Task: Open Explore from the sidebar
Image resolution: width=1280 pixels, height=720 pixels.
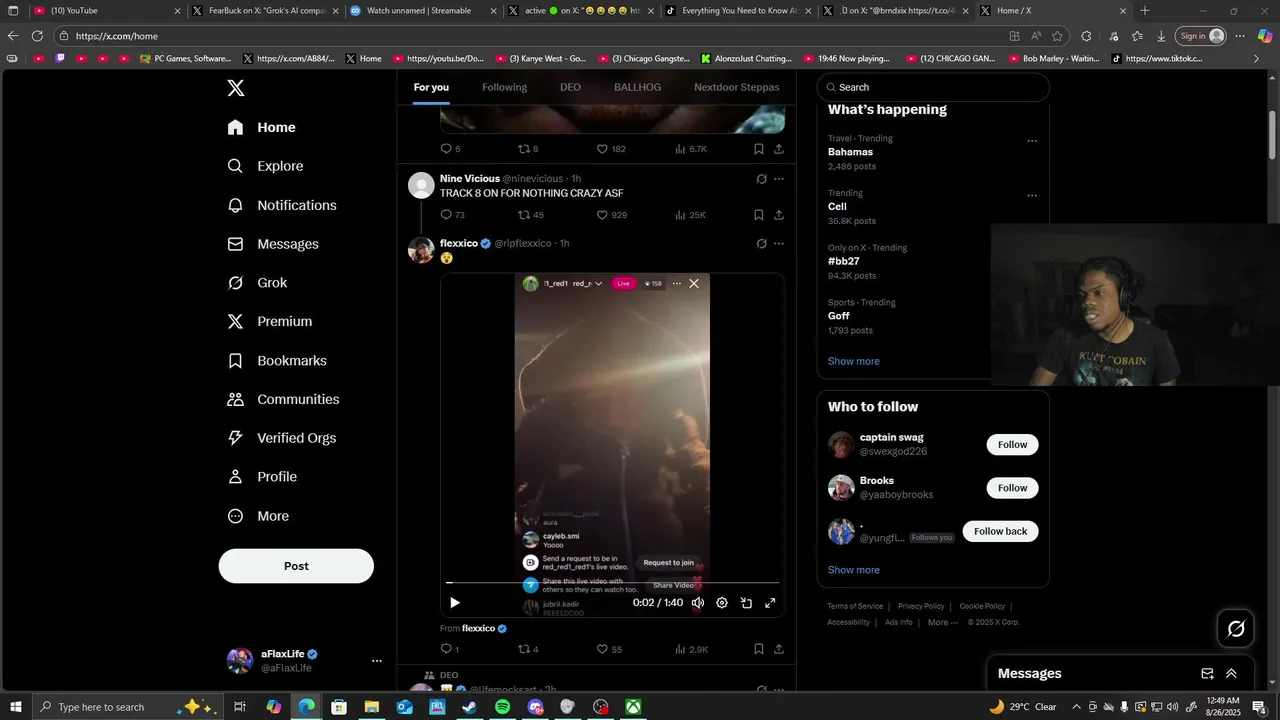Action: [x=266, y=166]
